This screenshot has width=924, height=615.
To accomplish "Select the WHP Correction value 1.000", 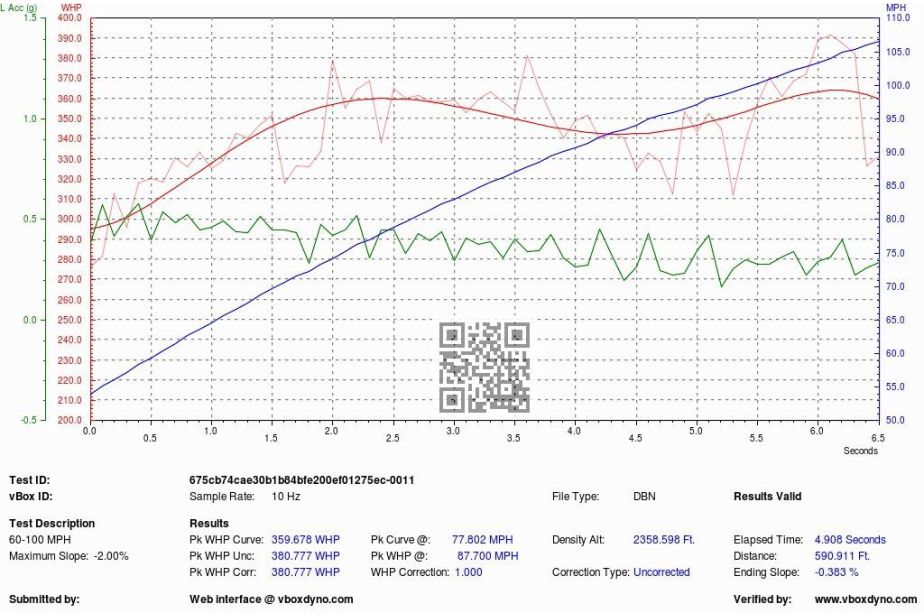I will tap(467, 572).
